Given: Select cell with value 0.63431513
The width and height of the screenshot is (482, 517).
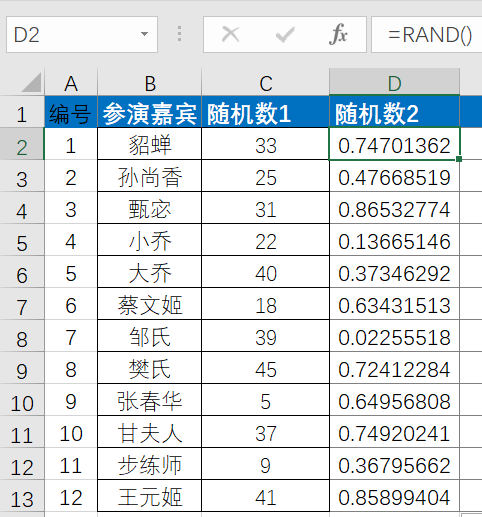Looking at the screenshot, I should click(x=394, y=304).
